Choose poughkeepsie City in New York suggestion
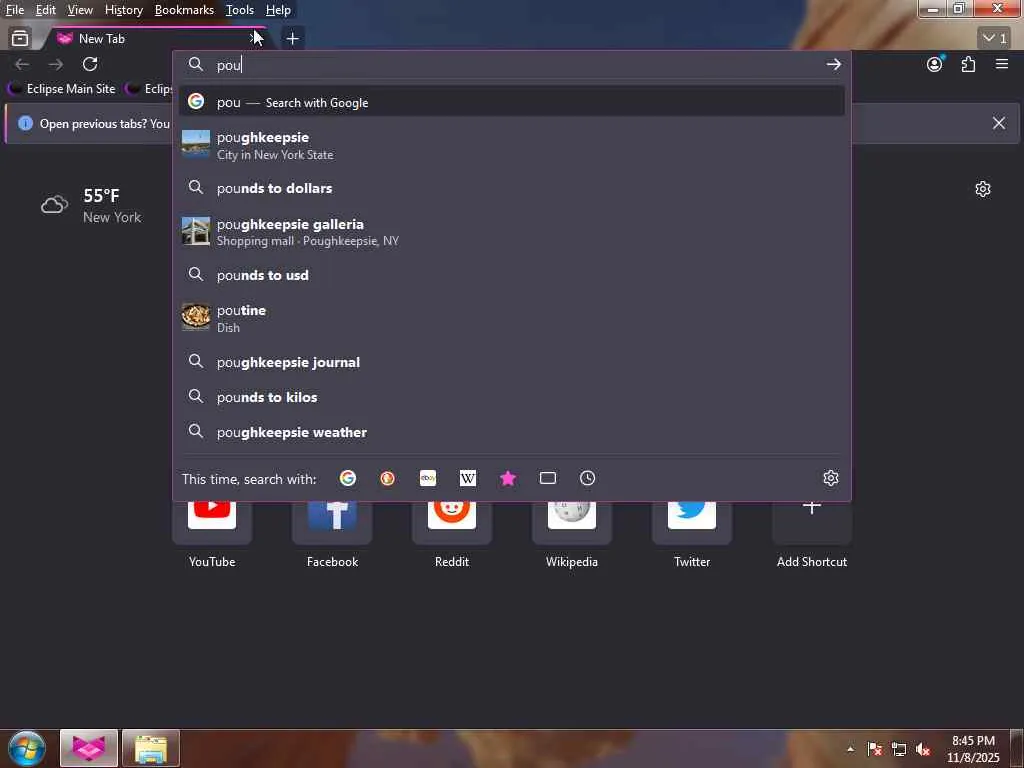1024x768 pixels. click(x=511, y=145)
